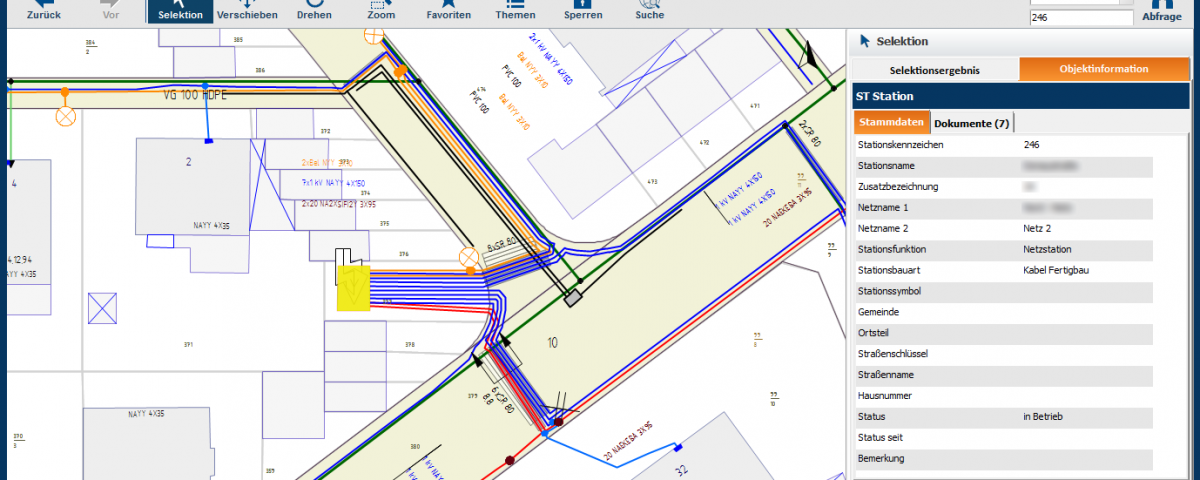Switch to the Objektinformation tab
Viewport: 1200px width, 480px height.
click(x=1104, y=69)
